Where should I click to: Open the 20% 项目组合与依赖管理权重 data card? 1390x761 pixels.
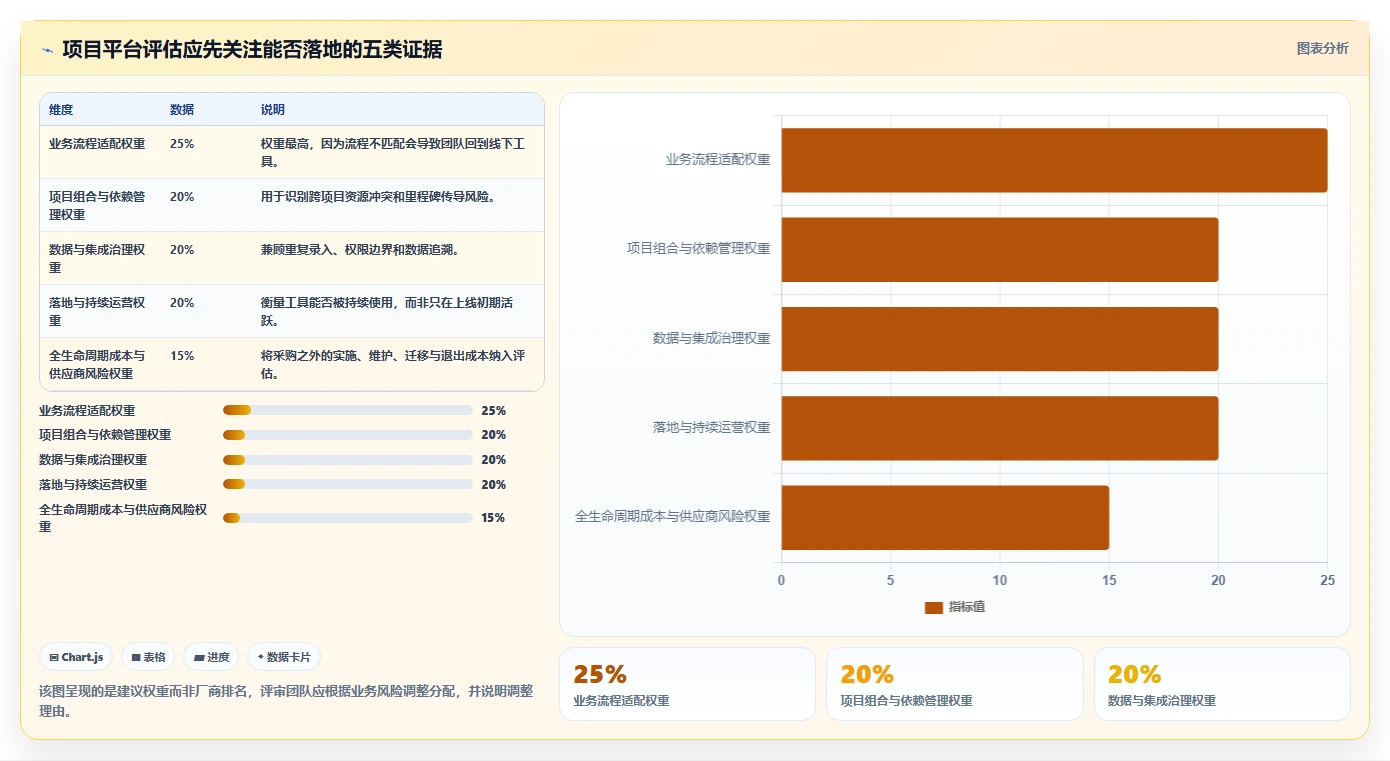(954, 684)
